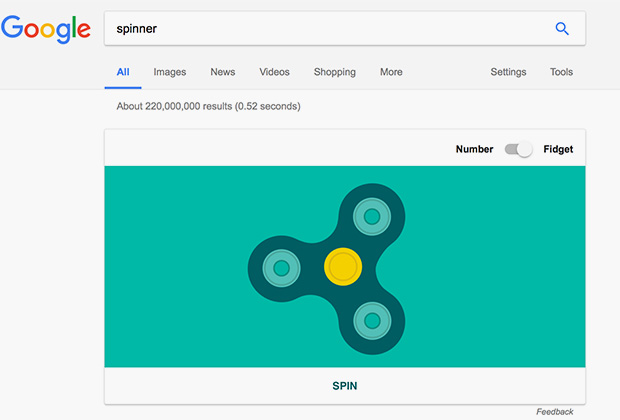
Task: Click the blue magnifying glass search icon
Action: point(562,28)
